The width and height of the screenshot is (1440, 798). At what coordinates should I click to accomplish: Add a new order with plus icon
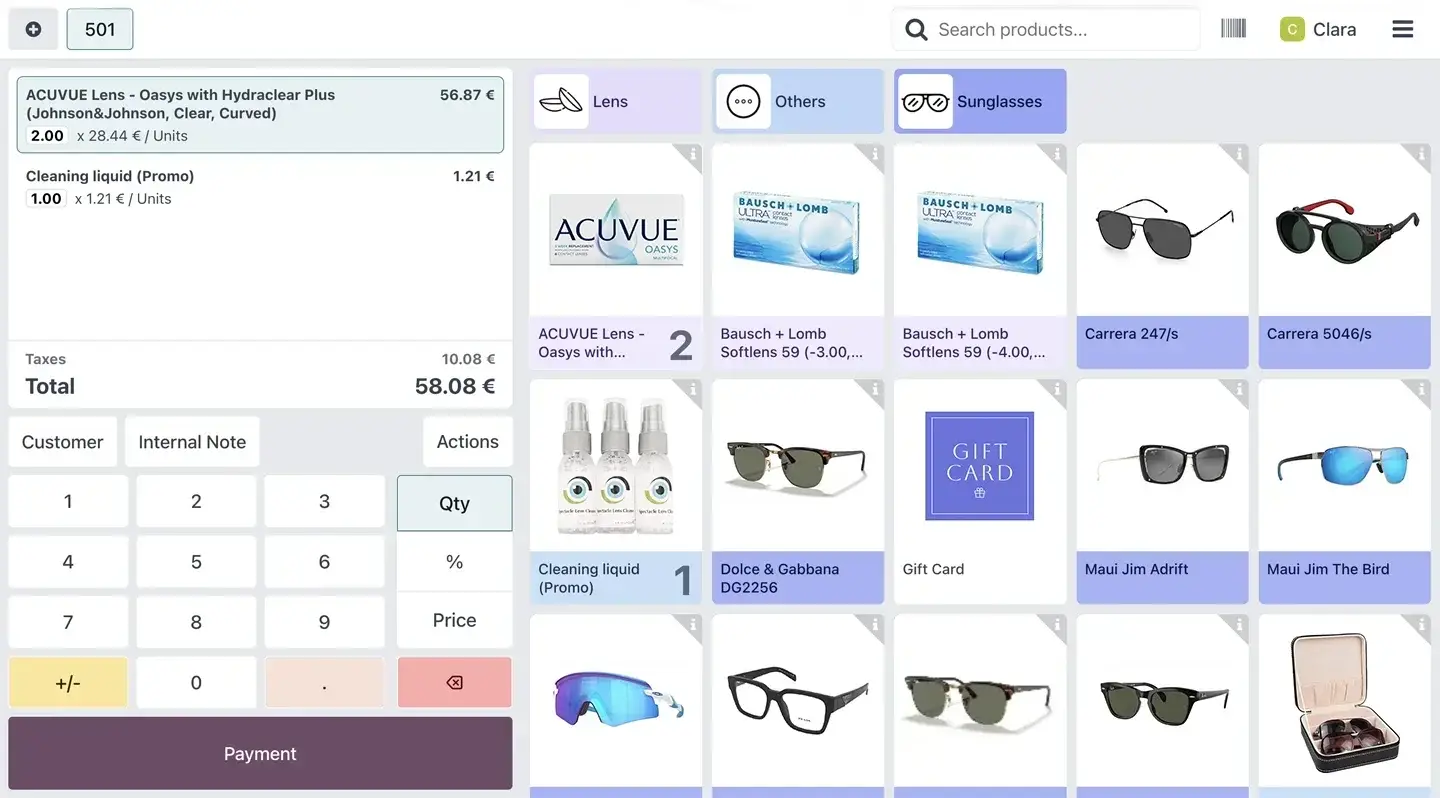coord(33,29)
